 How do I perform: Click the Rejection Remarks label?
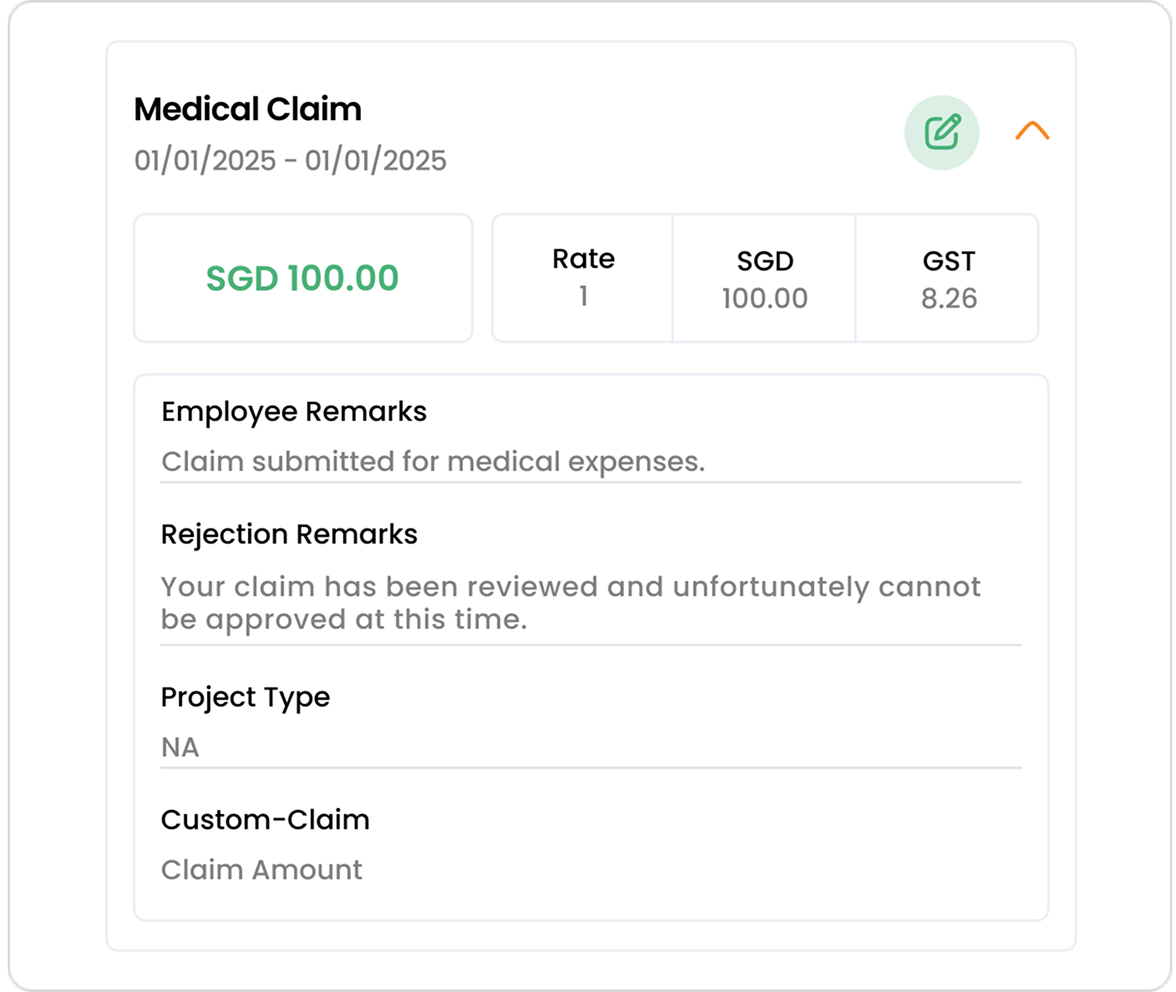click(289, 535)
